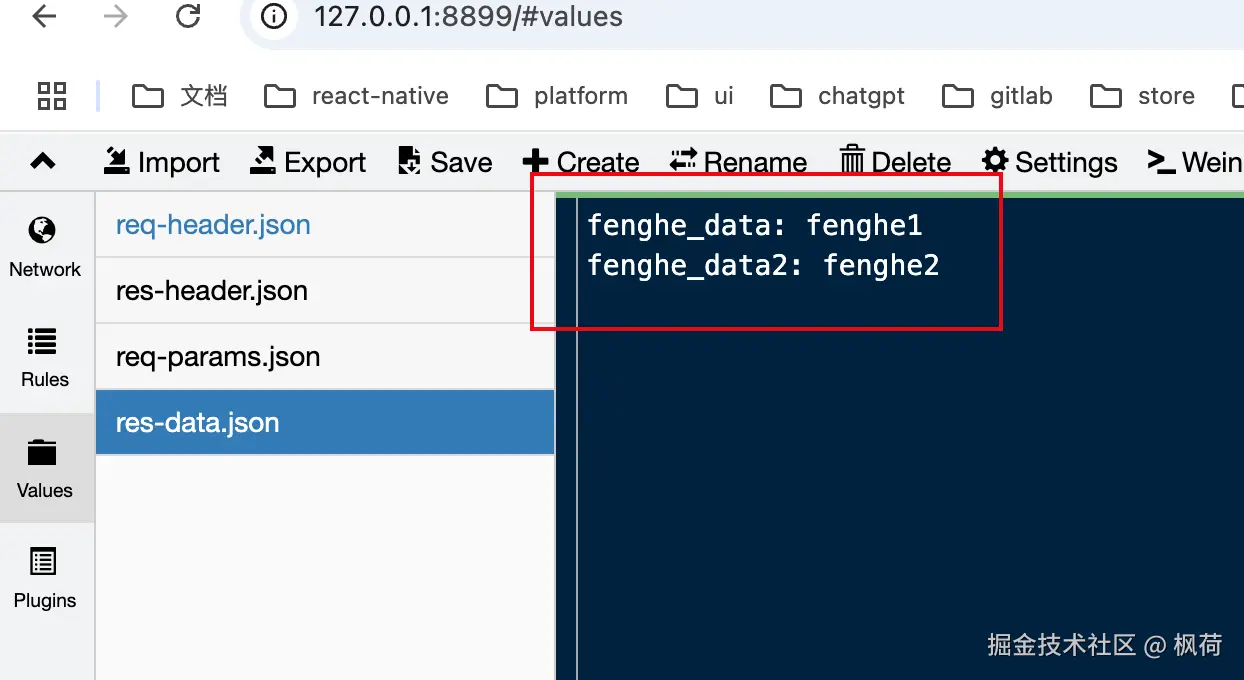Open res-header.json value file
This screenshot has width=1244, height=680.
click(x=212, y=291)
